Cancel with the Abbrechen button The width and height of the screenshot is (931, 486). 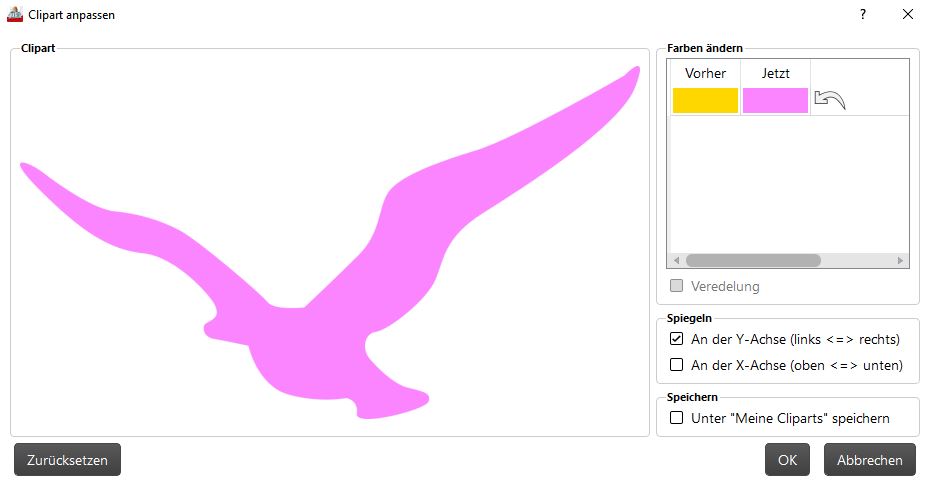point(870,460)
